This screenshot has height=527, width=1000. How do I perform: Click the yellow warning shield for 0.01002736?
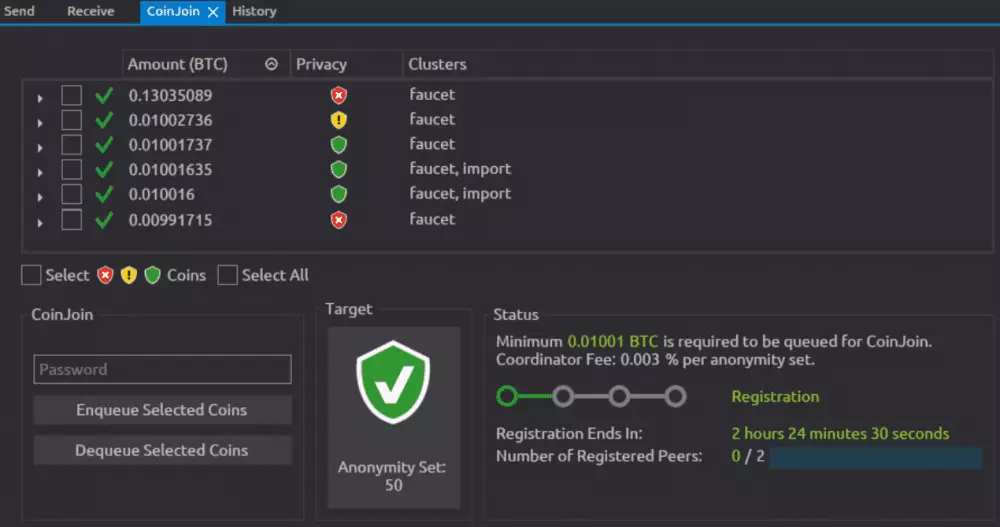pos(339,120)
